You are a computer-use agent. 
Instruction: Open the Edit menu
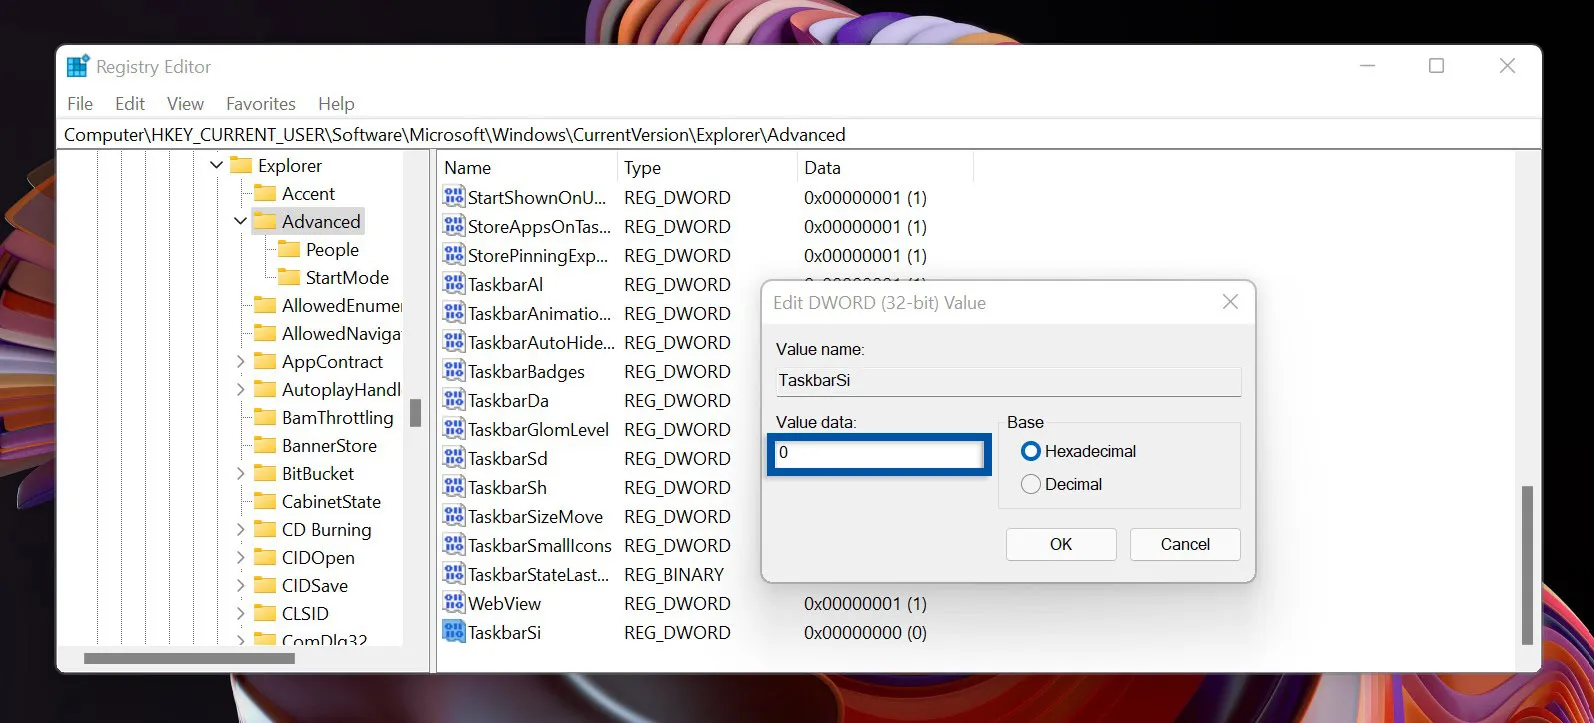[x=130, y=104]
